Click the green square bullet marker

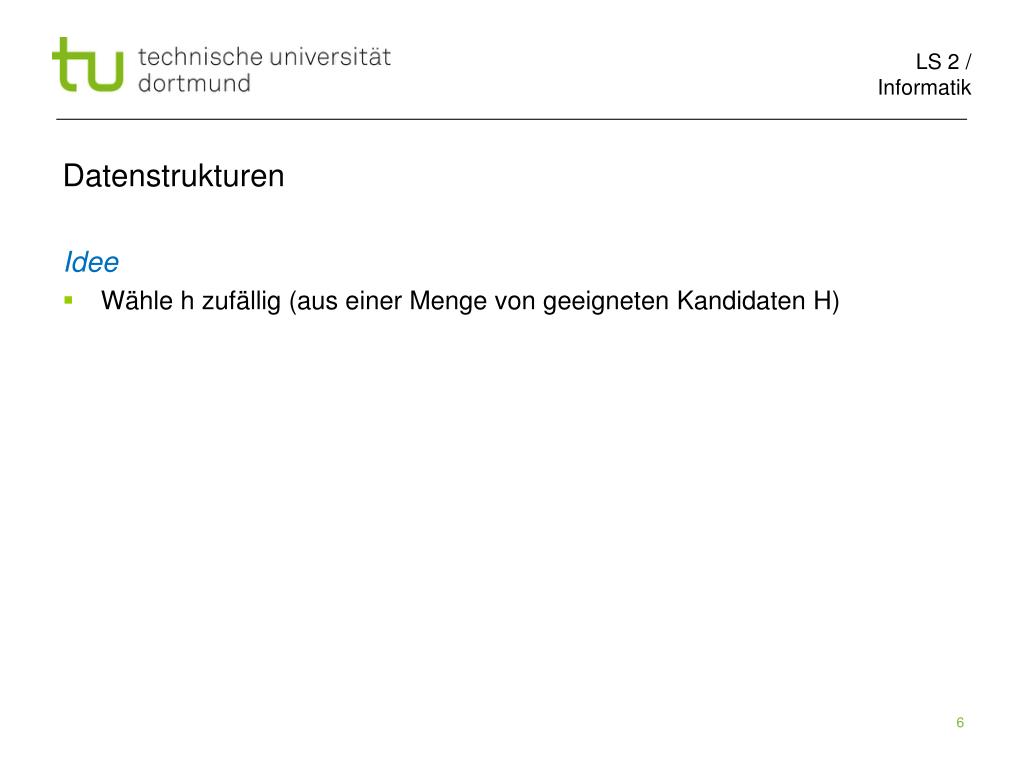69,300
